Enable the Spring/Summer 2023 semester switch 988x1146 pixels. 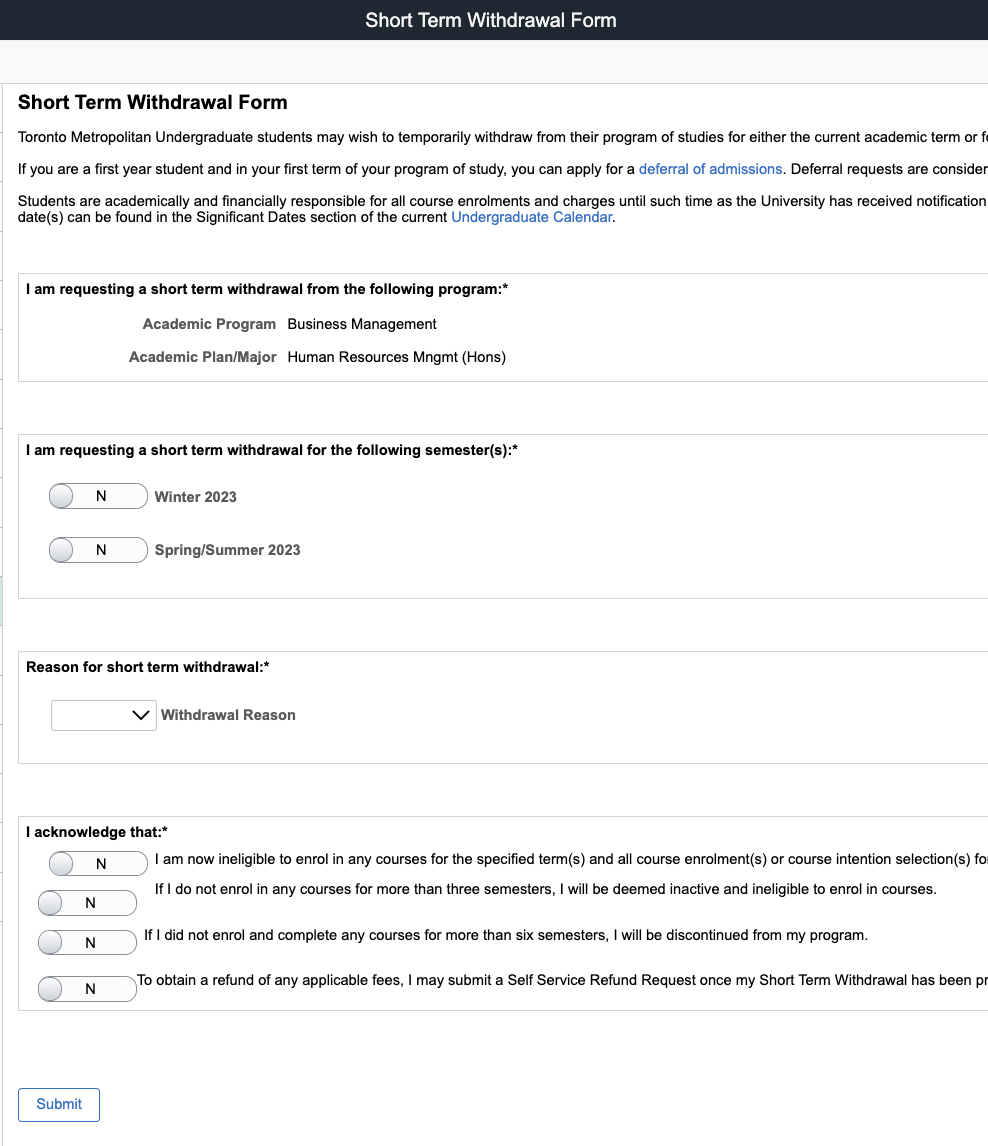[x=98, y=550]
